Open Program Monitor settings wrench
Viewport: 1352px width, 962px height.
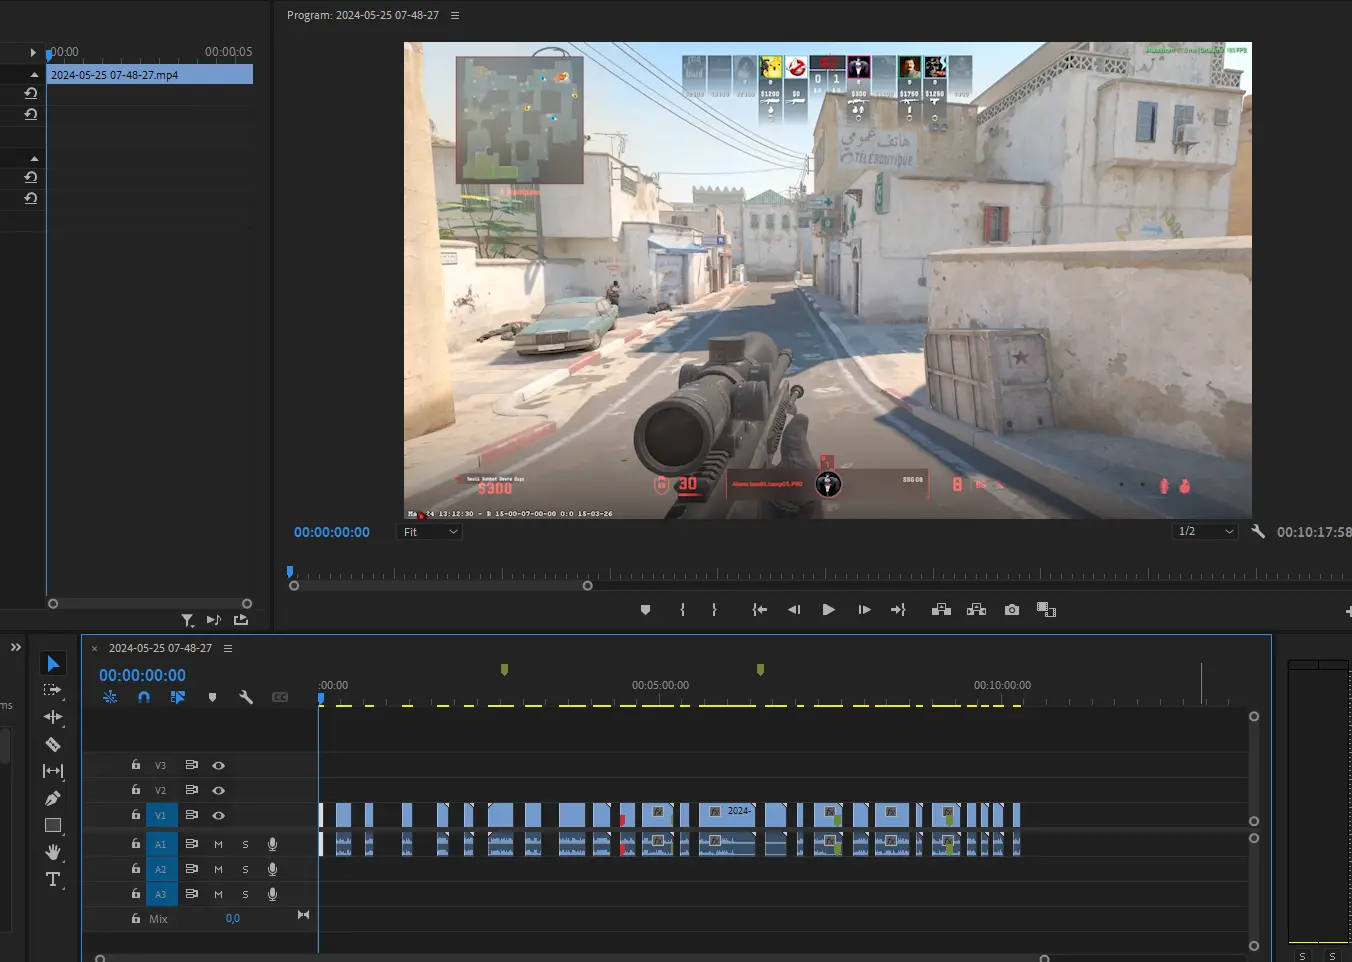click(1258, 532)
